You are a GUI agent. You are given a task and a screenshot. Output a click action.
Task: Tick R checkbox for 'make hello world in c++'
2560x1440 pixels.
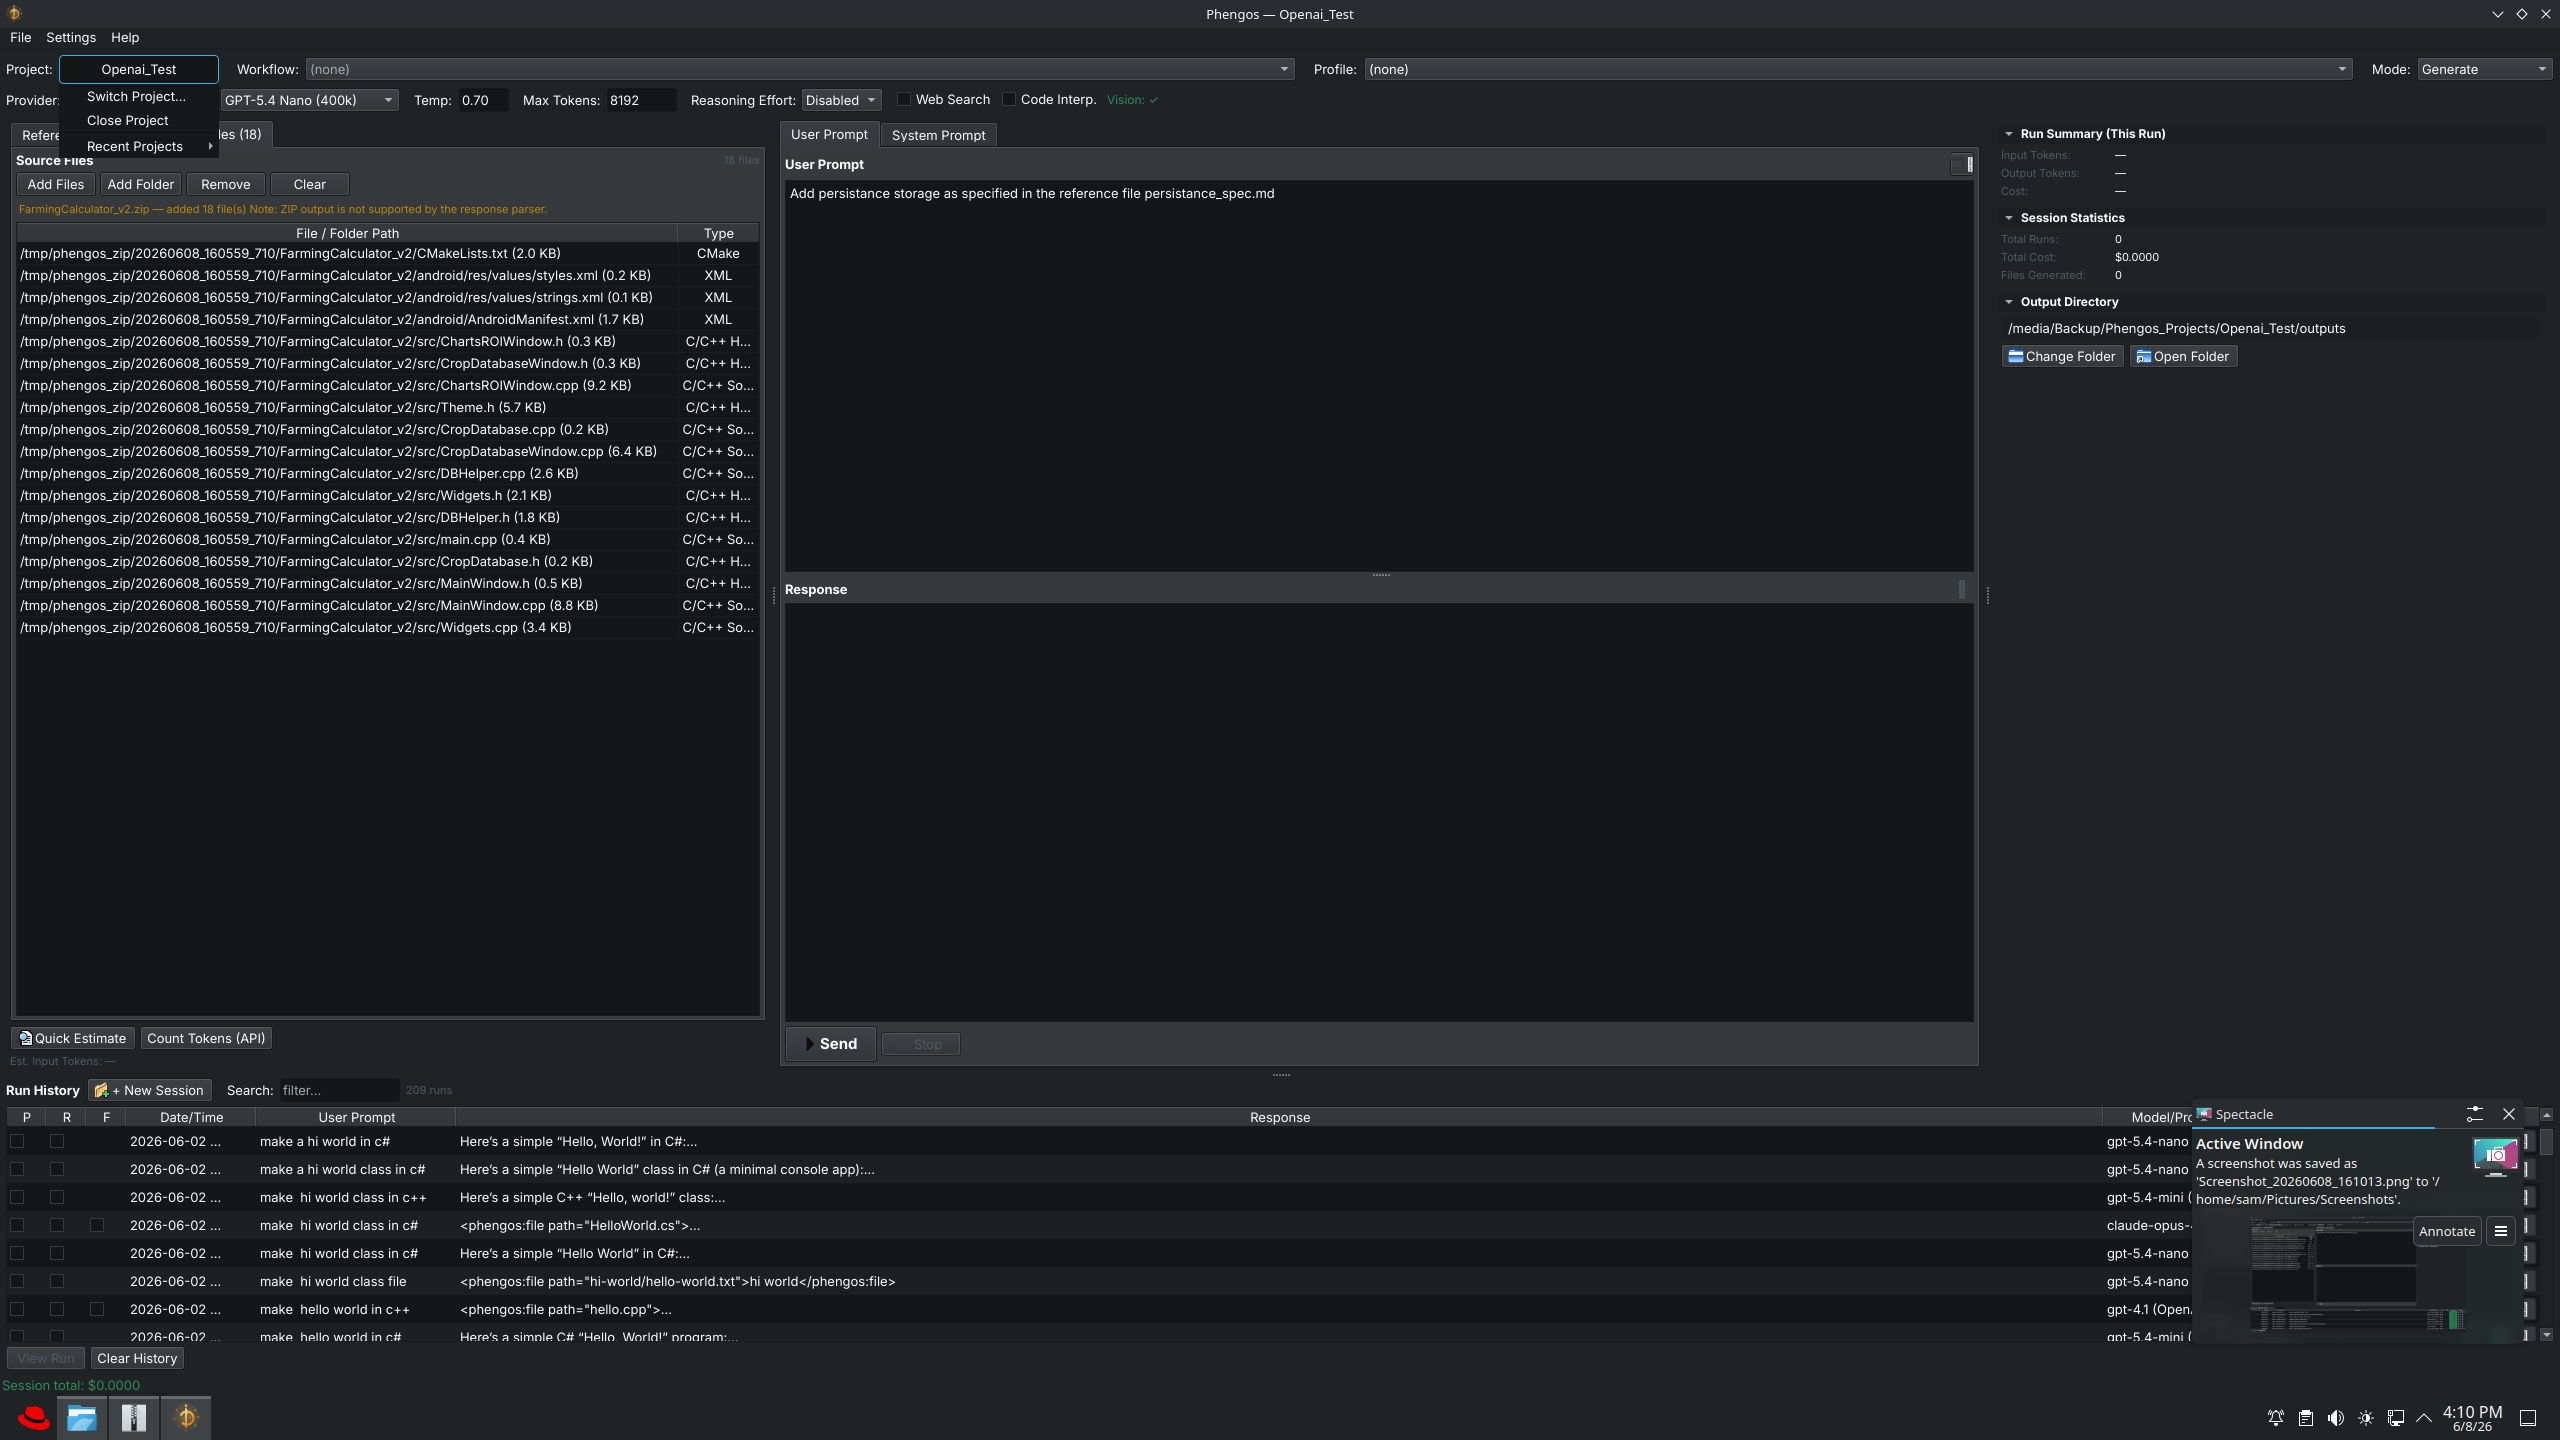tap(57, 1309)
